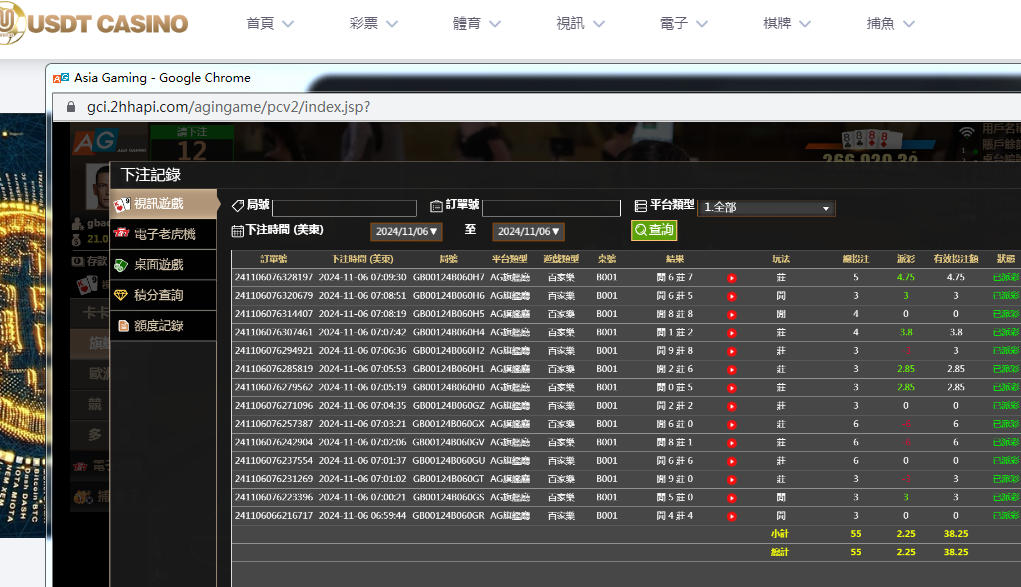Click the USDT Casino logo
Screen dimensions: 1021x587
pos(95,22)
